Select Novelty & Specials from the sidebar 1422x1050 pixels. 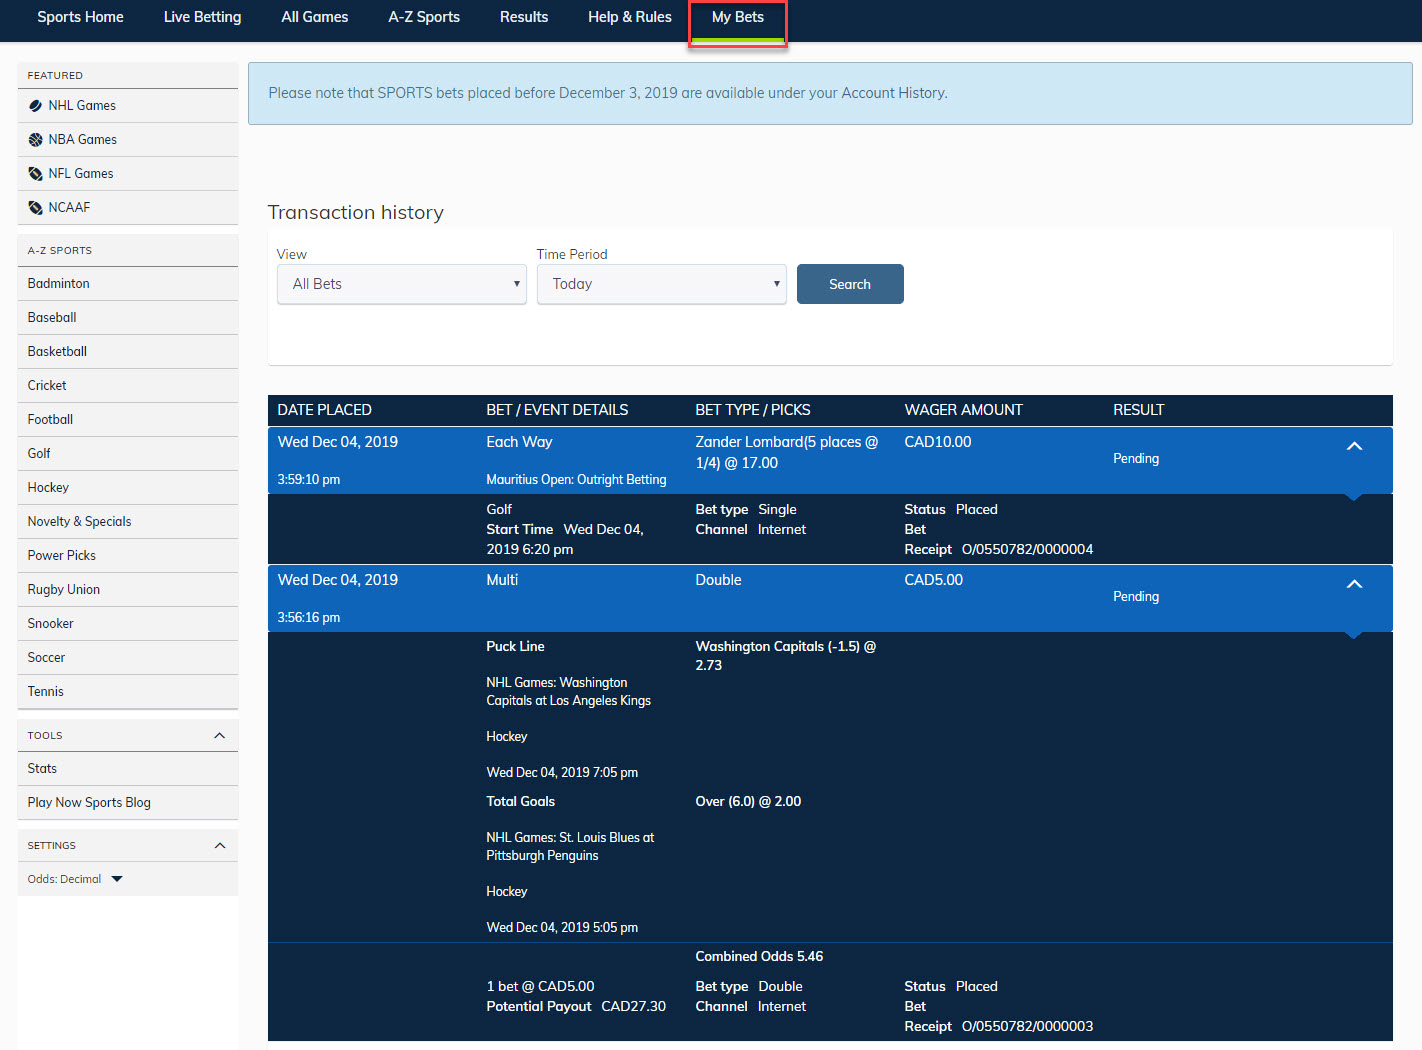(79, 521)
